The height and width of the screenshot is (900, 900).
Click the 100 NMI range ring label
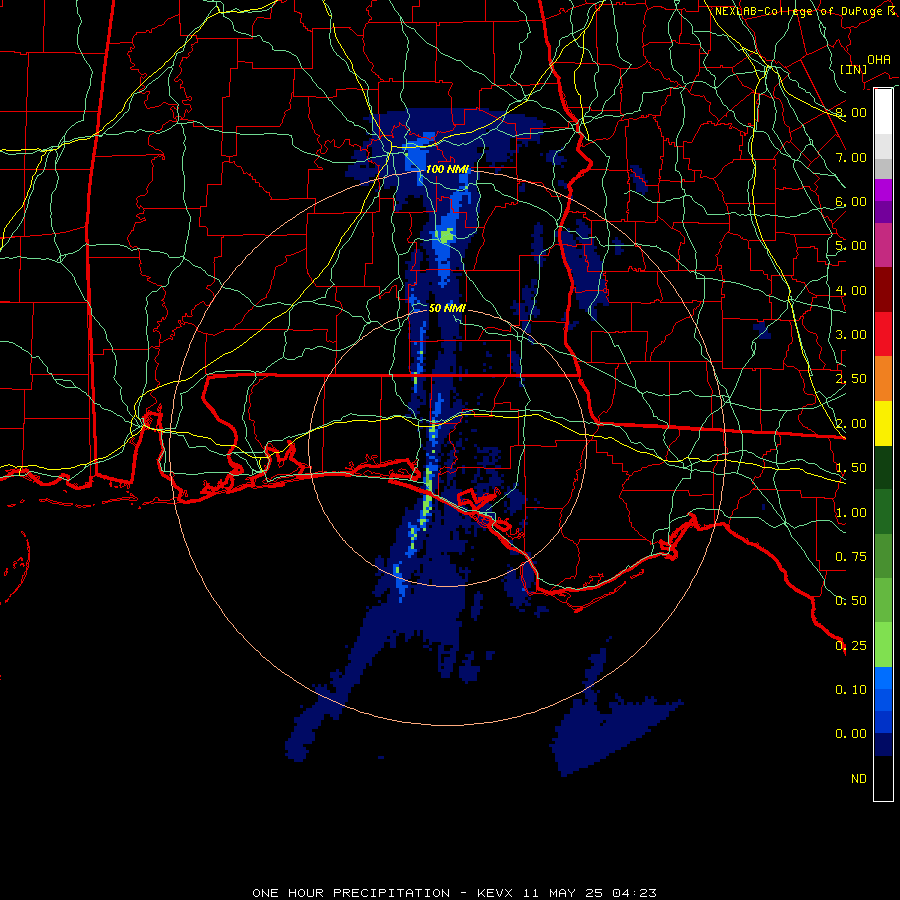click(447, 169)
